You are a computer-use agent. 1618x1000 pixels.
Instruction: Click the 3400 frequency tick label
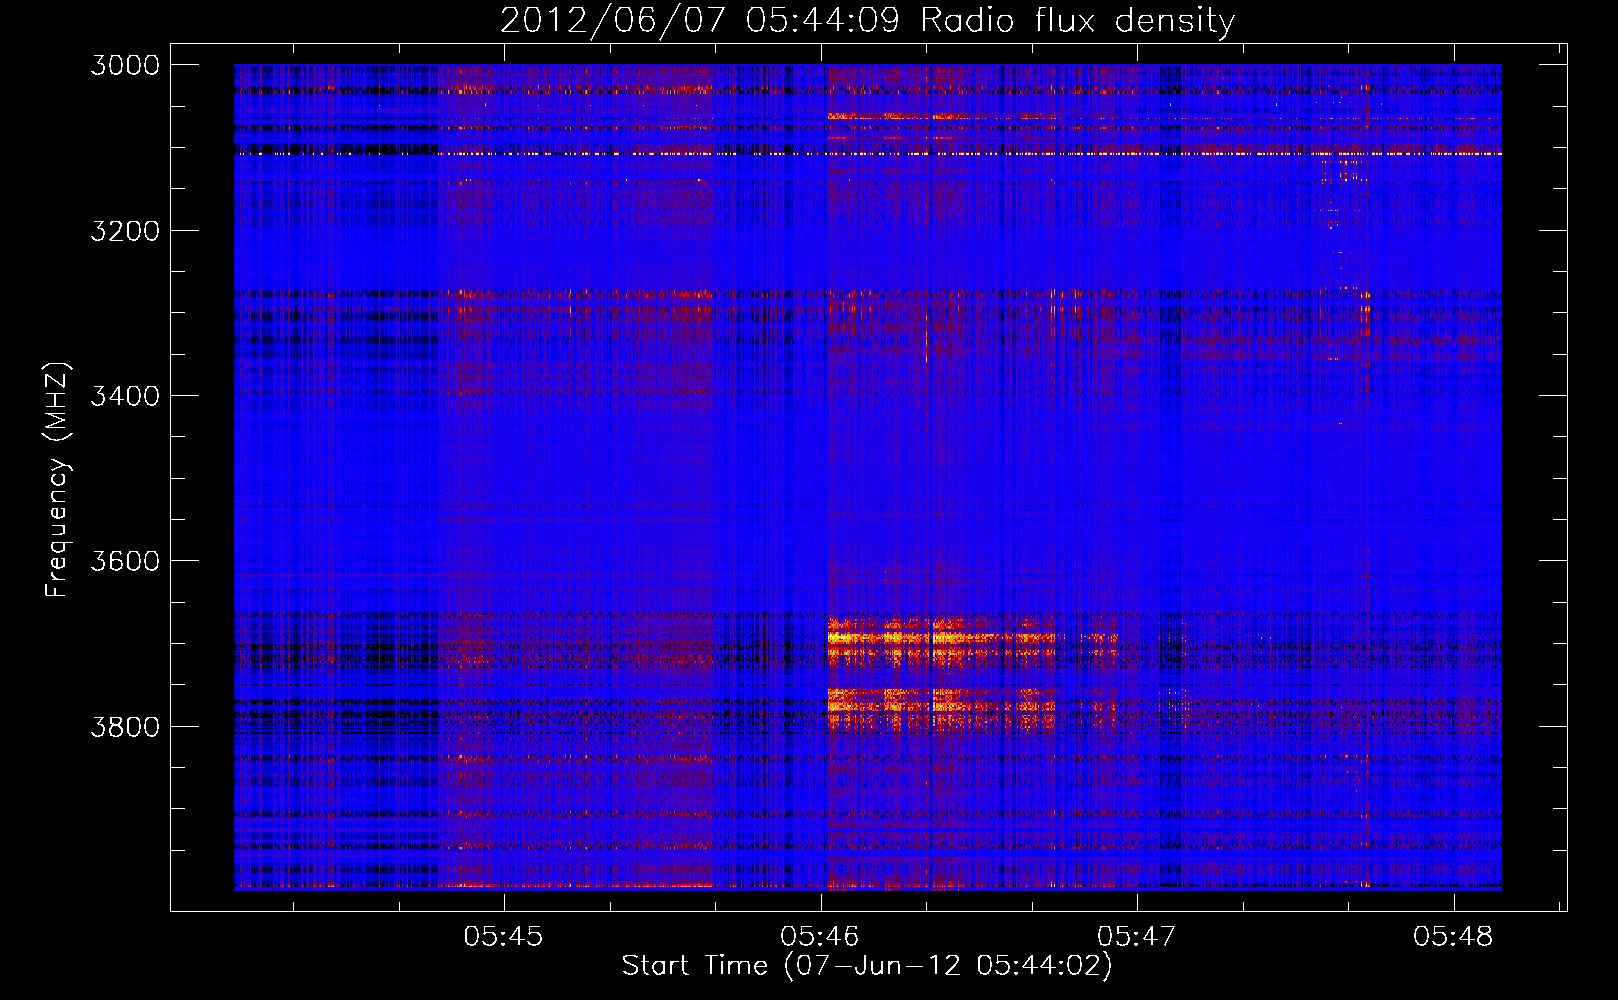125,396
